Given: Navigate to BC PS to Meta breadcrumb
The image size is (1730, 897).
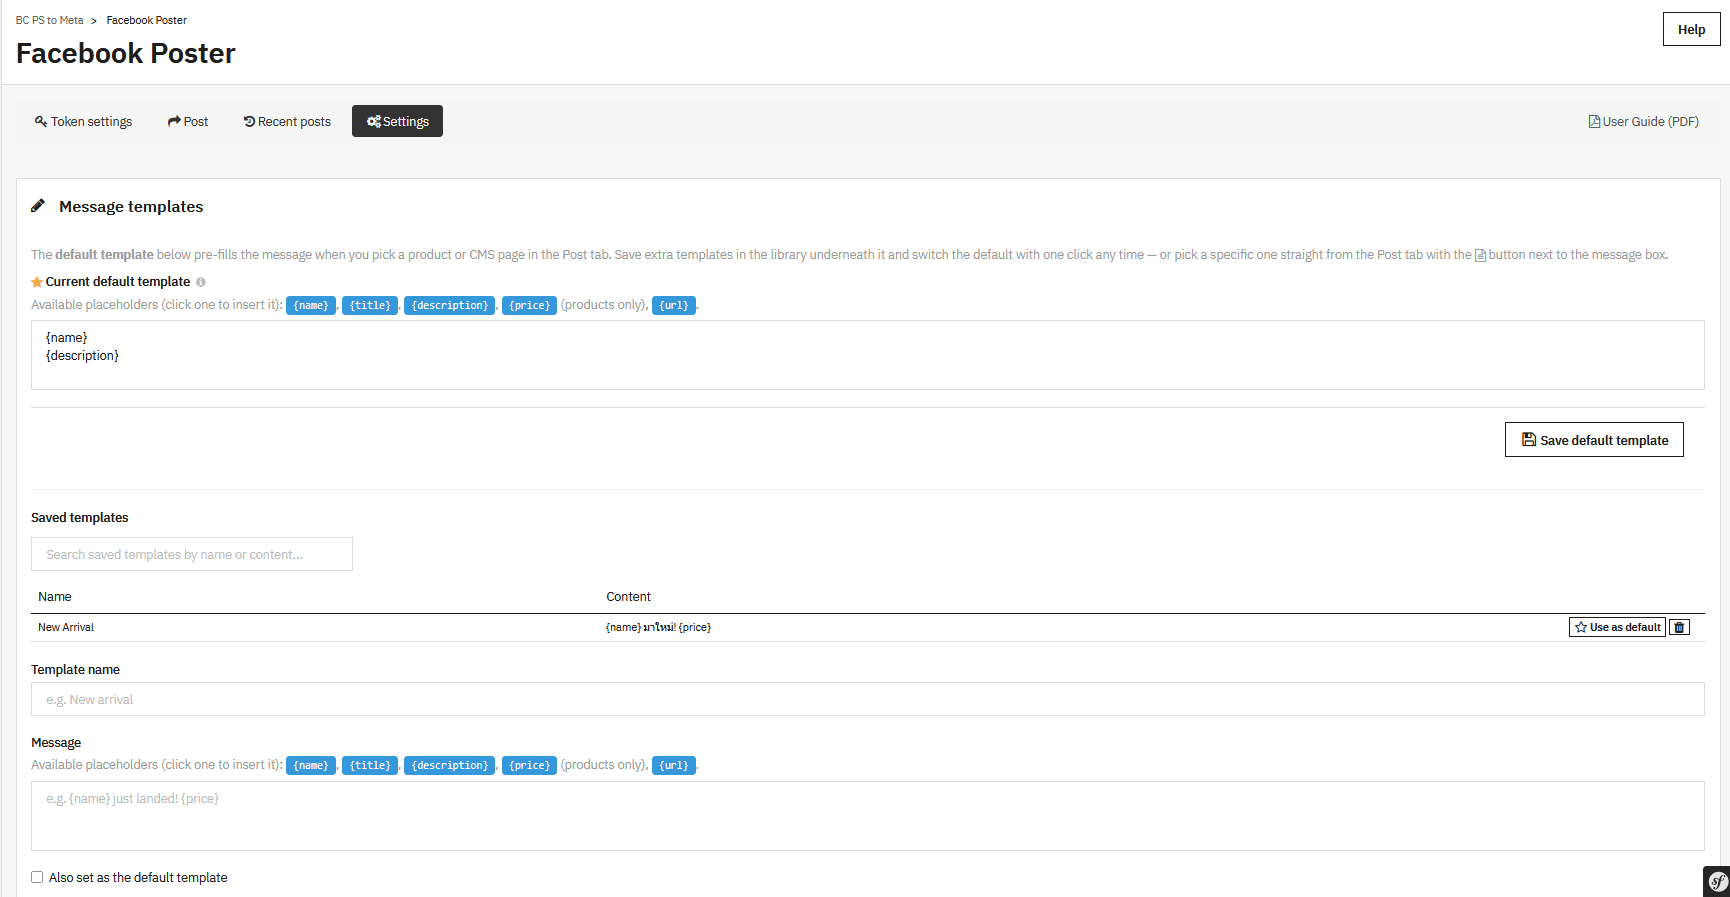Looking at the screenshot, I should coord(50,20).
